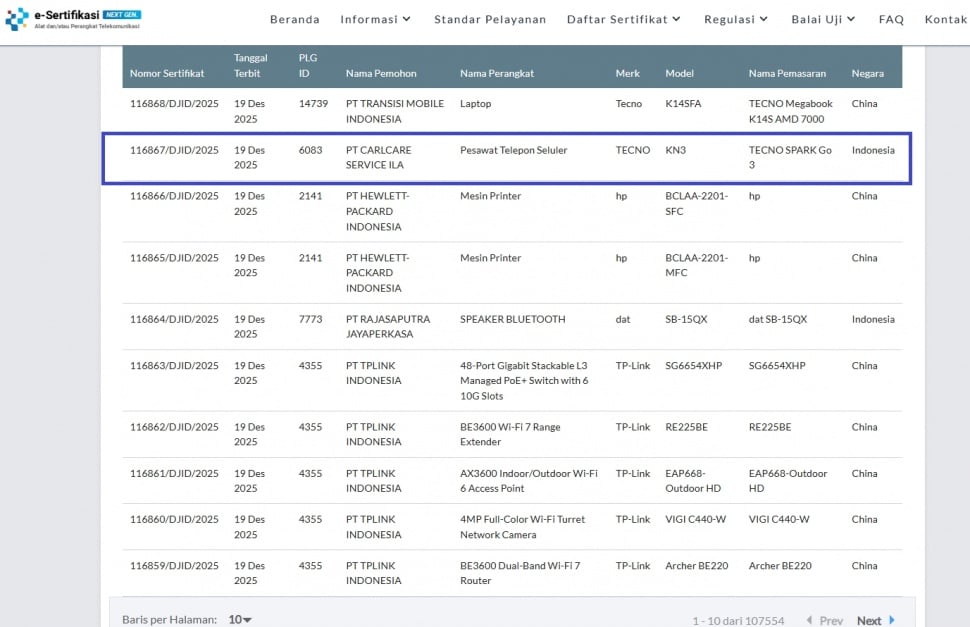Select the highlighted TECNO SPARK Go 3 row
The width and height of the screenshot is (970, 627).
tap(506, 158)
